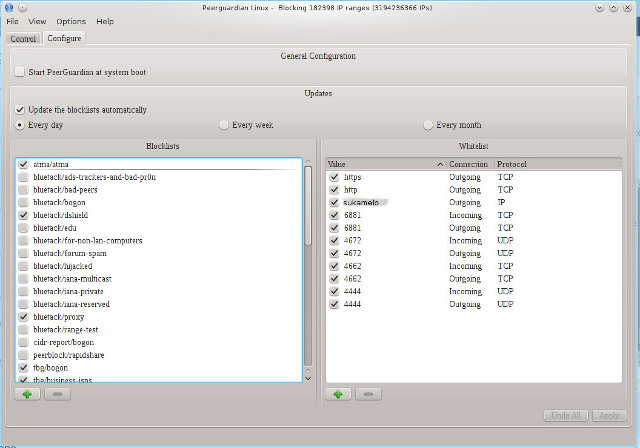Viewport: 640px width, 448px height.
Task: Open the Options menu
Action: 70,21
